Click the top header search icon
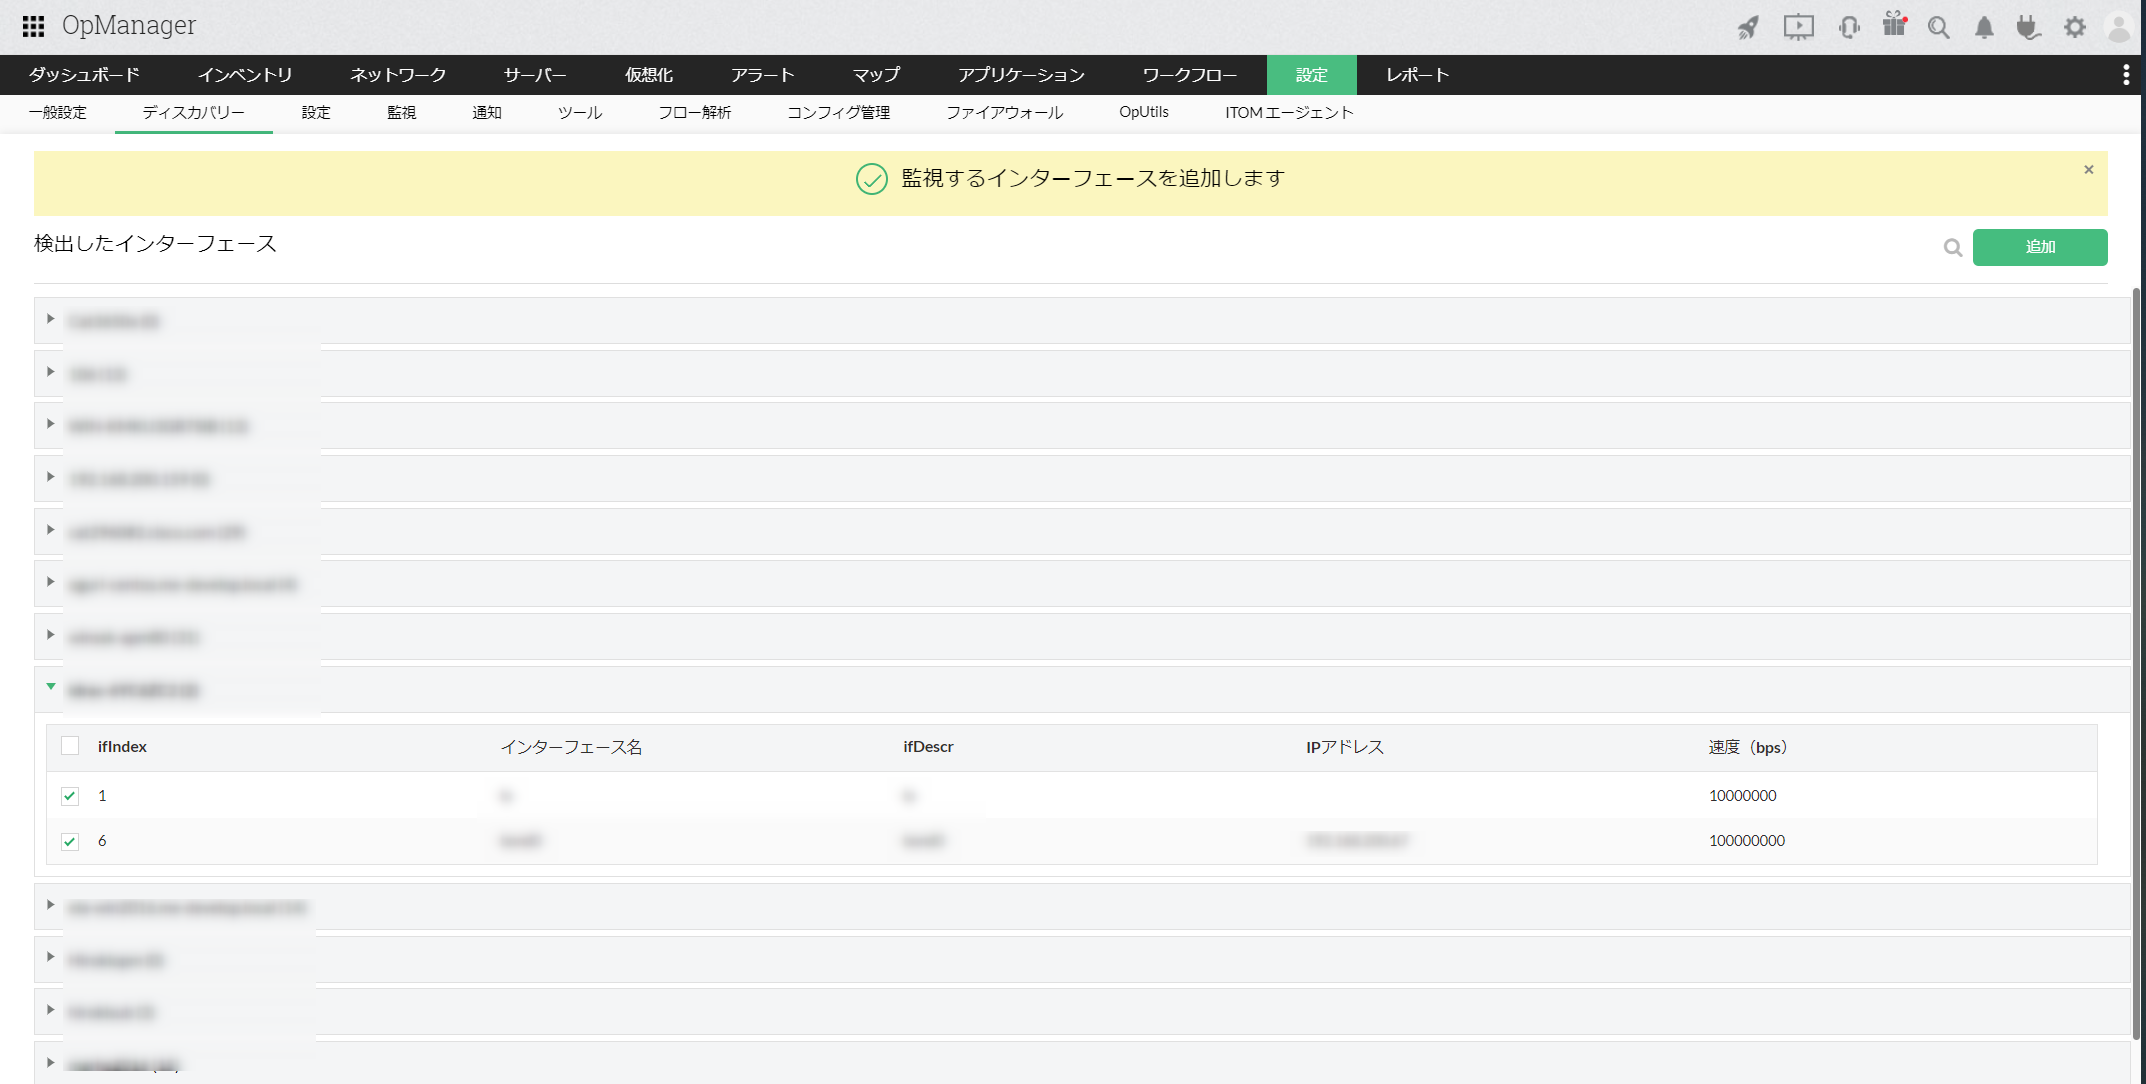This screenshot has width=2146, height=1084. pyautogui.click(x=1938, y=27)
